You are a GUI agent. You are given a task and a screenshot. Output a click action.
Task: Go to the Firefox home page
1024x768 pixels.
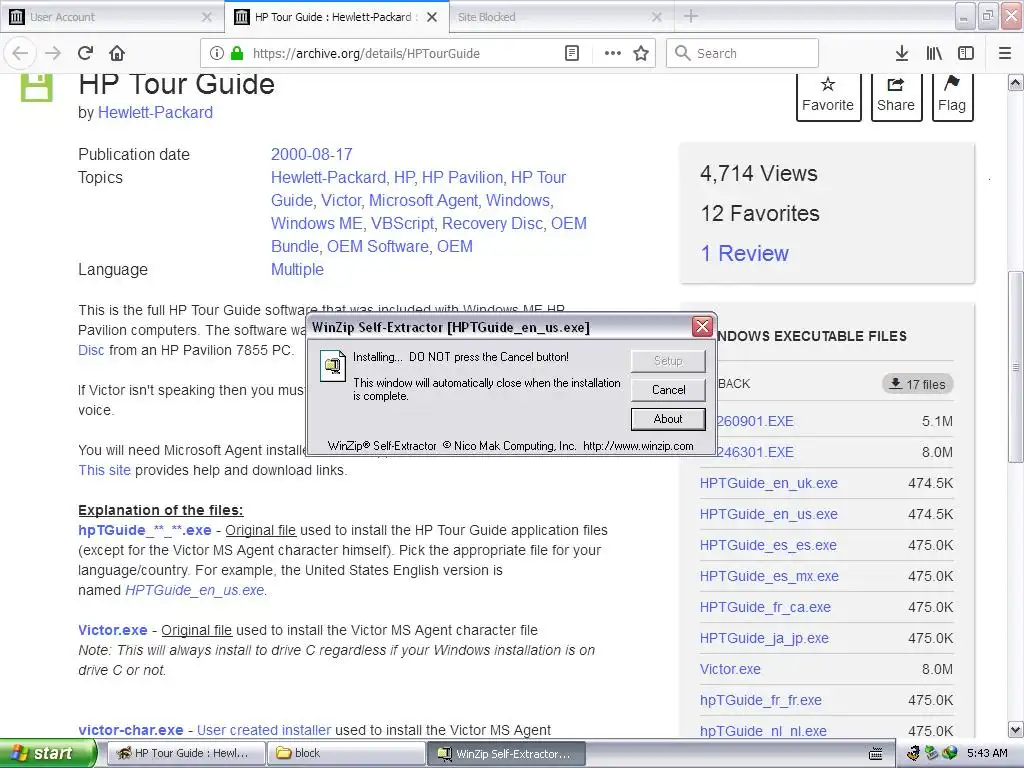click(117, 53)
